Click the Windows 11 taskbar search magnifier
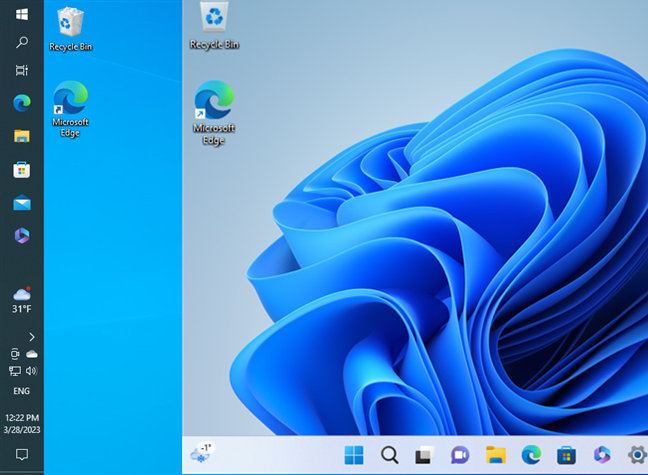648x475 pixels. (390, 455)
